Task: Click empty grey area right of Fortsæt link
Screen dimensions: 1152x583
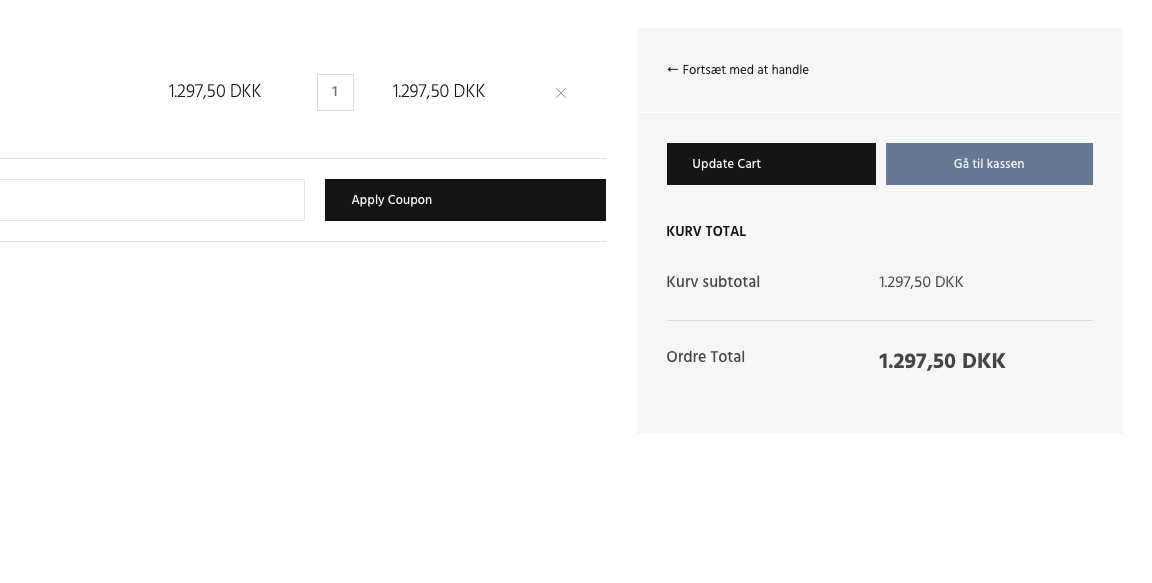Action: 960,70
